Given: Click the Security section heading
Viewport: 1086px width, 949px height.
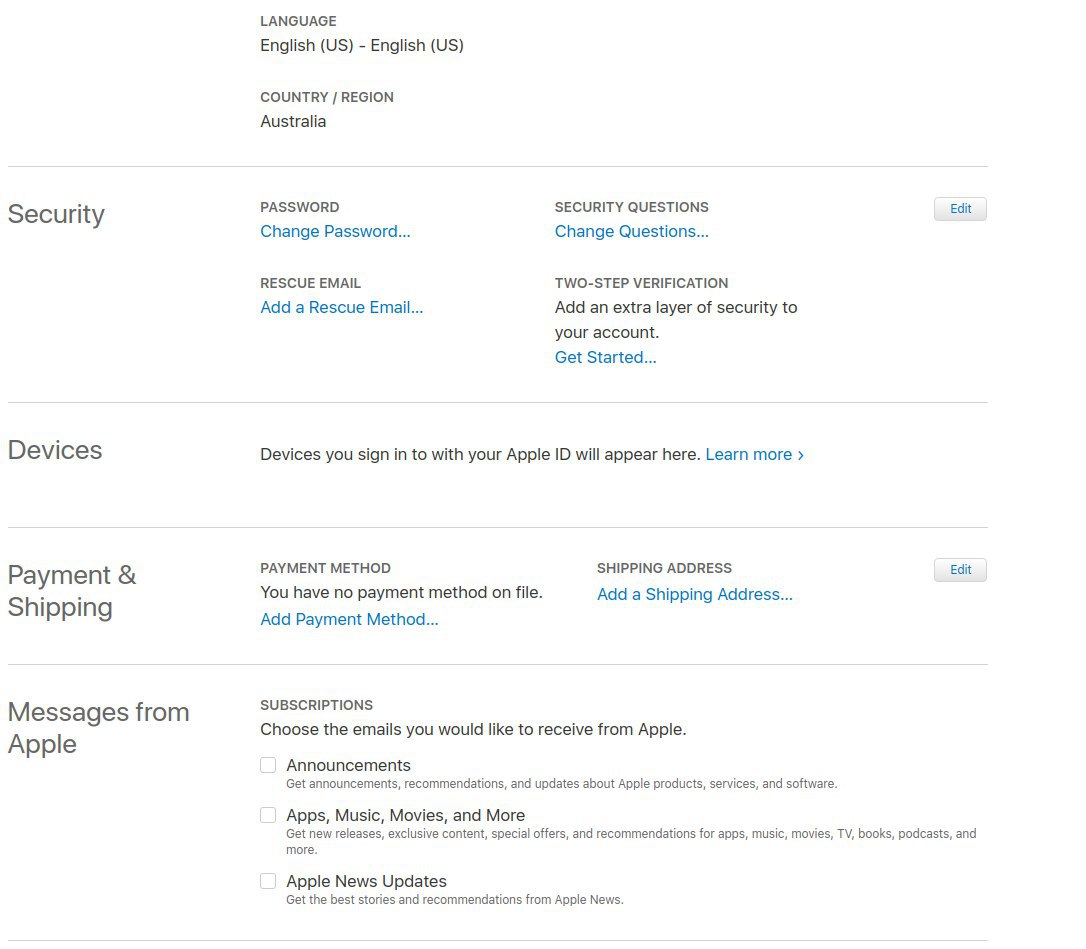Looking at the screenshot, I should click(56, 214).
